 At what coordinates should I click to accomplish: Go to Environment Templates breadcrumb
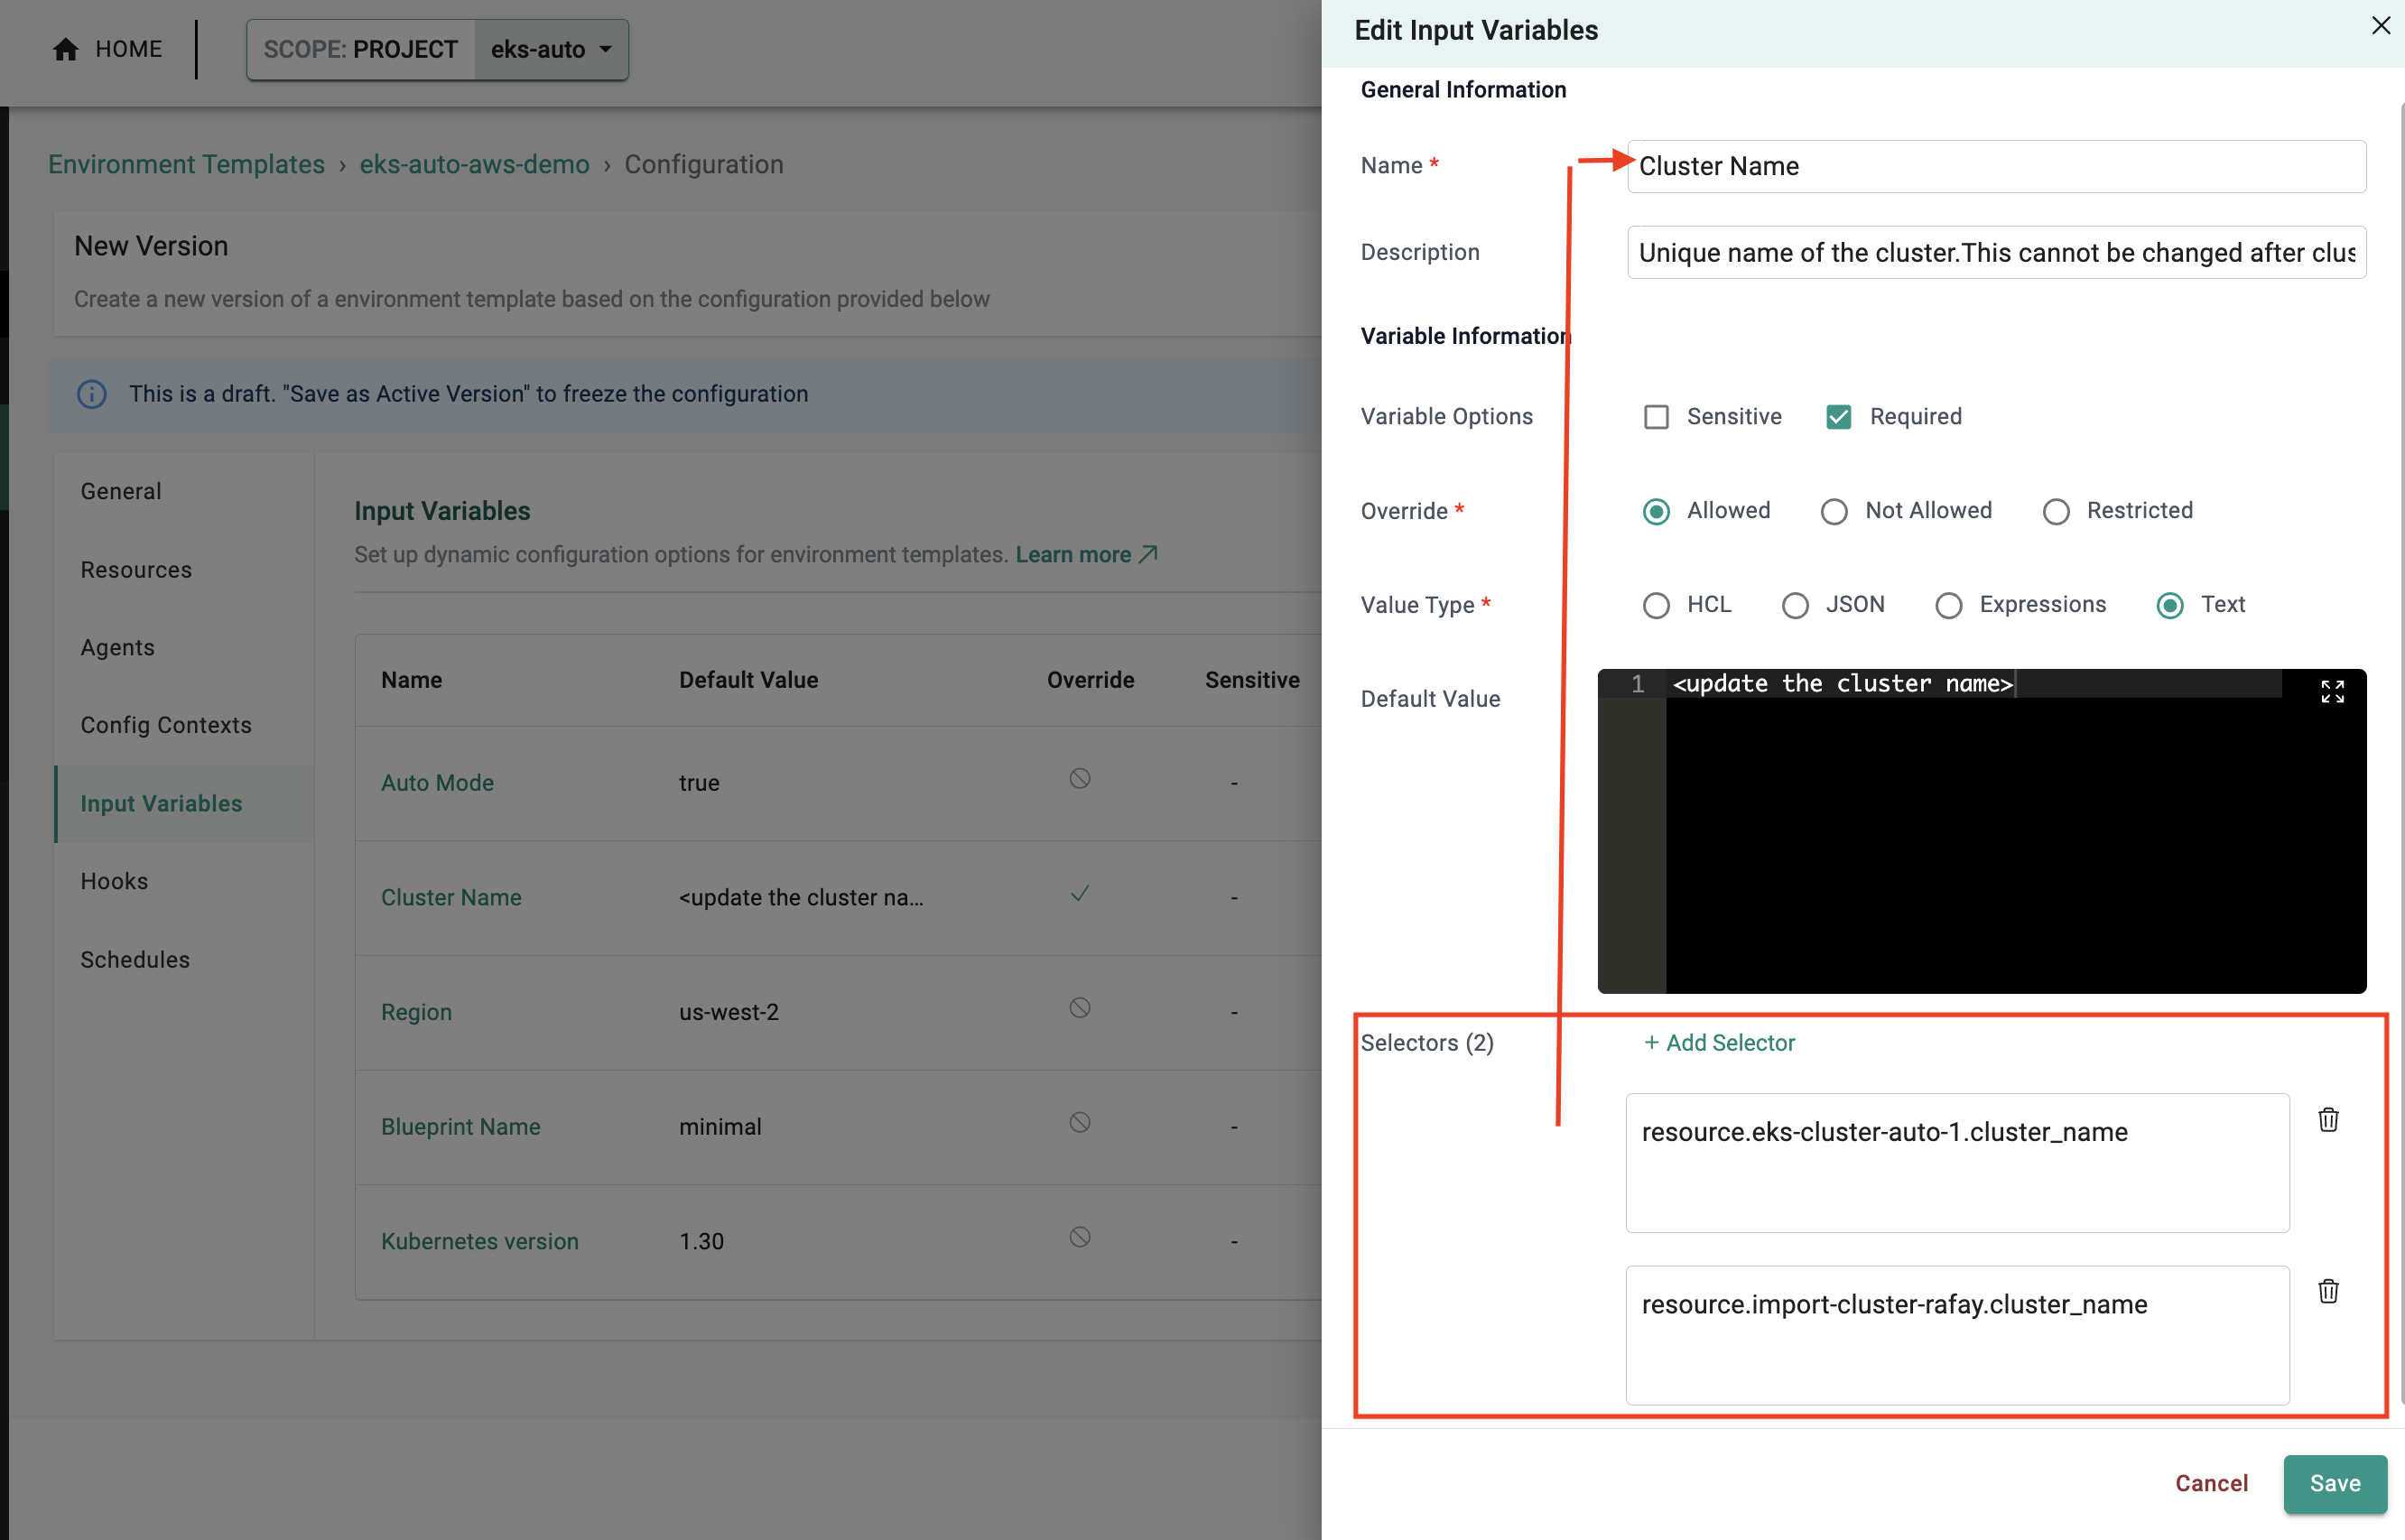pos(186,164)
